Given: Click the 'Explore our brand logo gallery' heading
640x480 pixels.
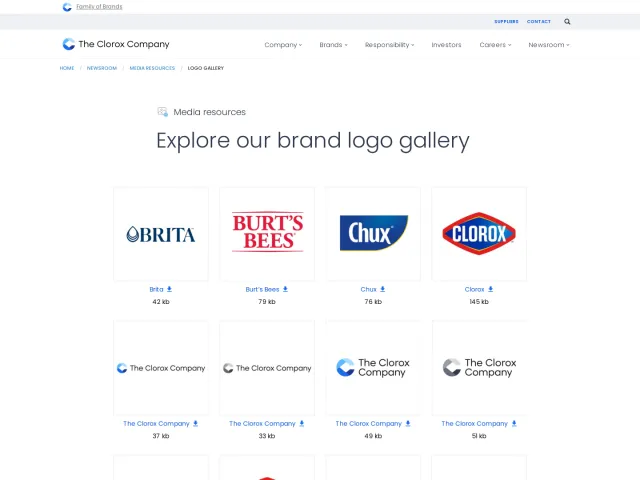Looking at the screenshot, I should [x=313, y=141].
